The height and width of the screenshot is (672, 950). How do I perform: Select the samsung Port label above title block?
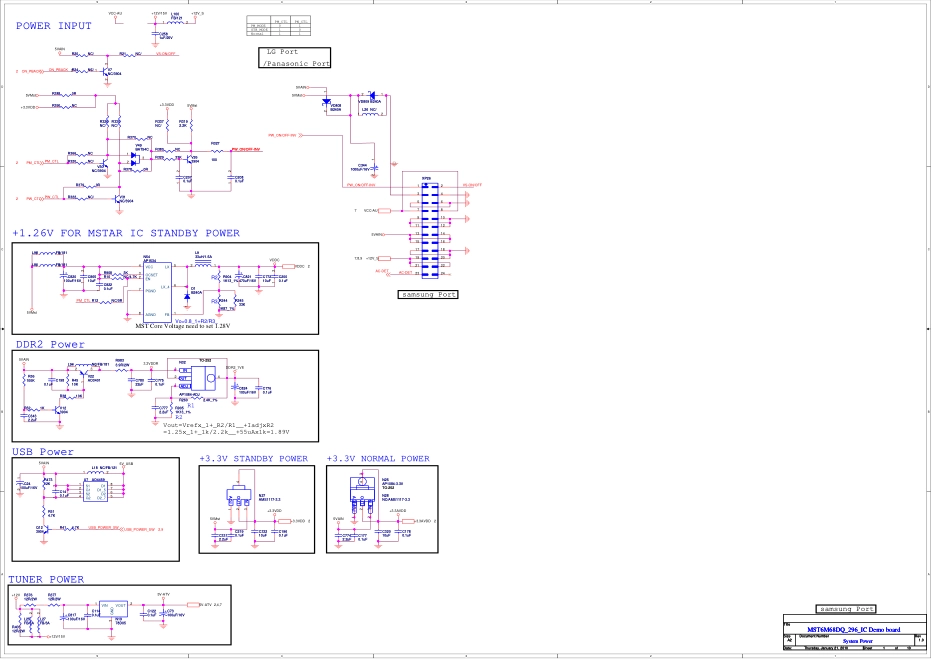(x=845, y=609)
